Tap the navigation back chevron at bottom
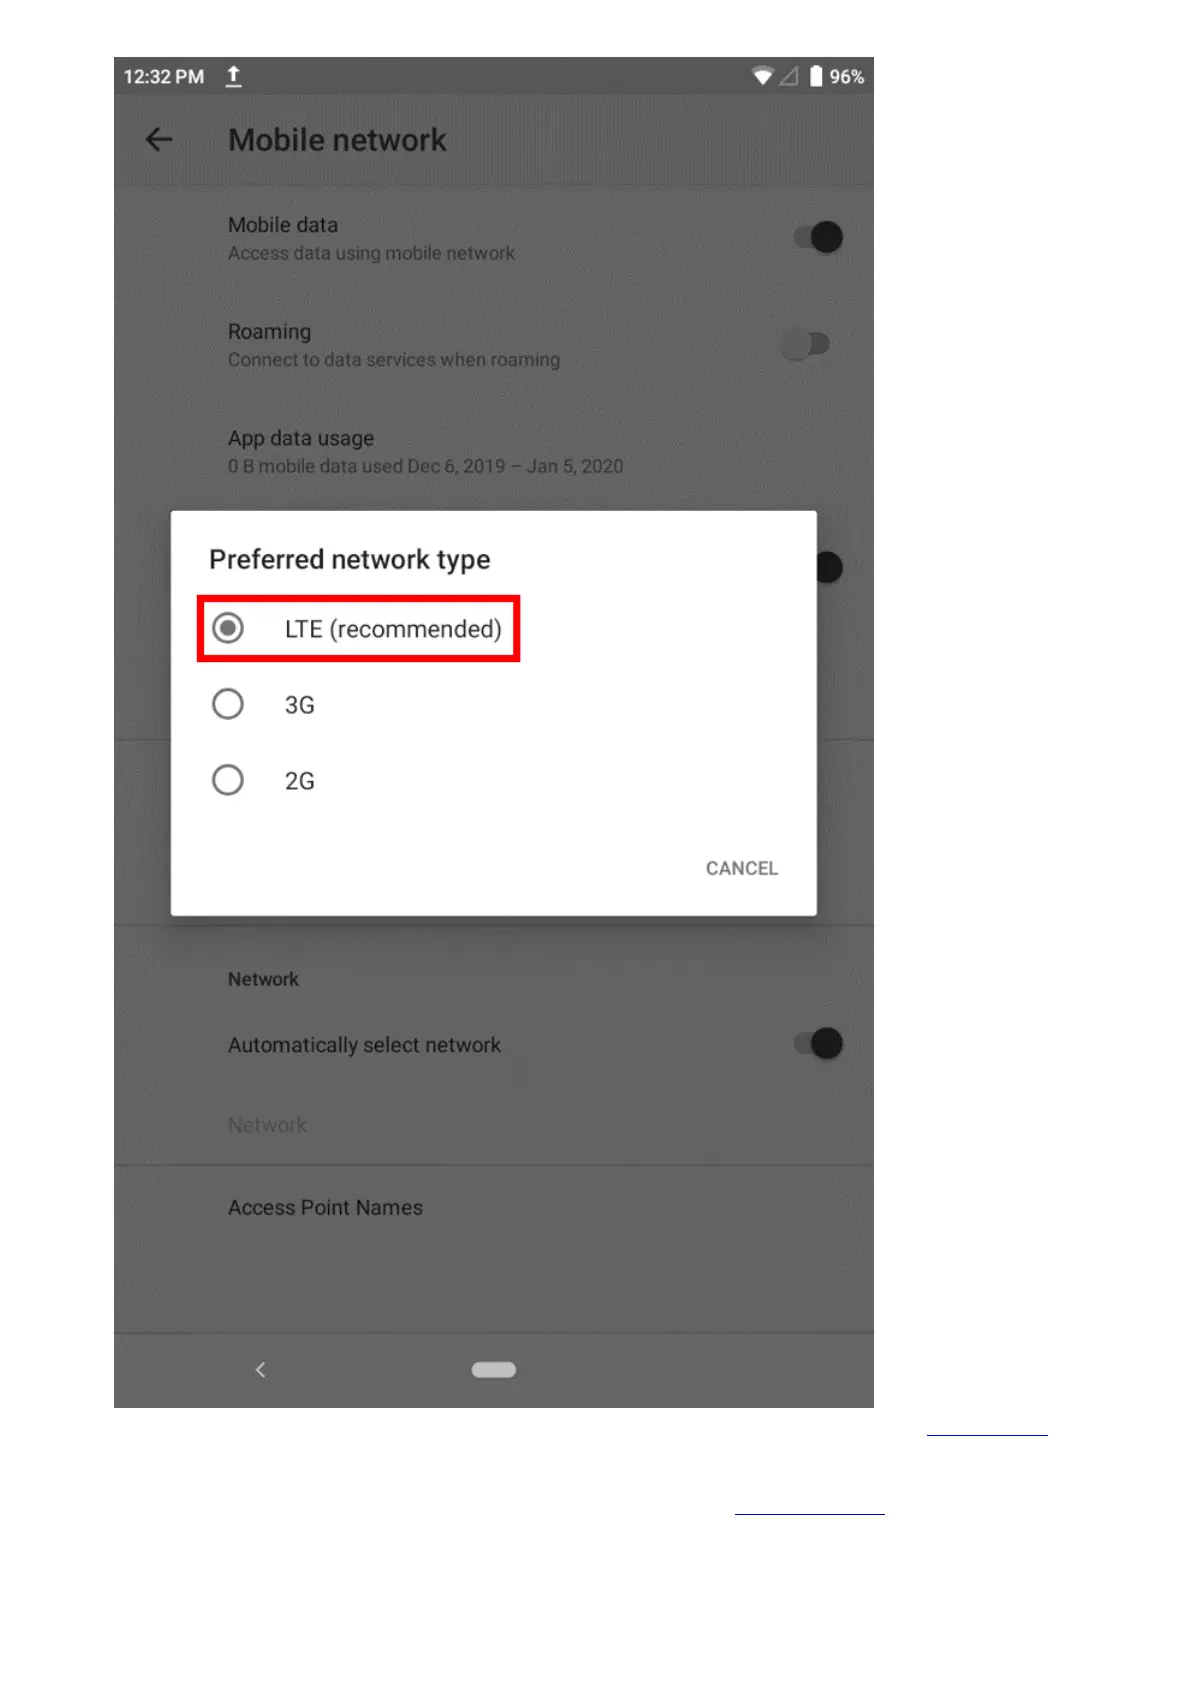 [261, 1370]
